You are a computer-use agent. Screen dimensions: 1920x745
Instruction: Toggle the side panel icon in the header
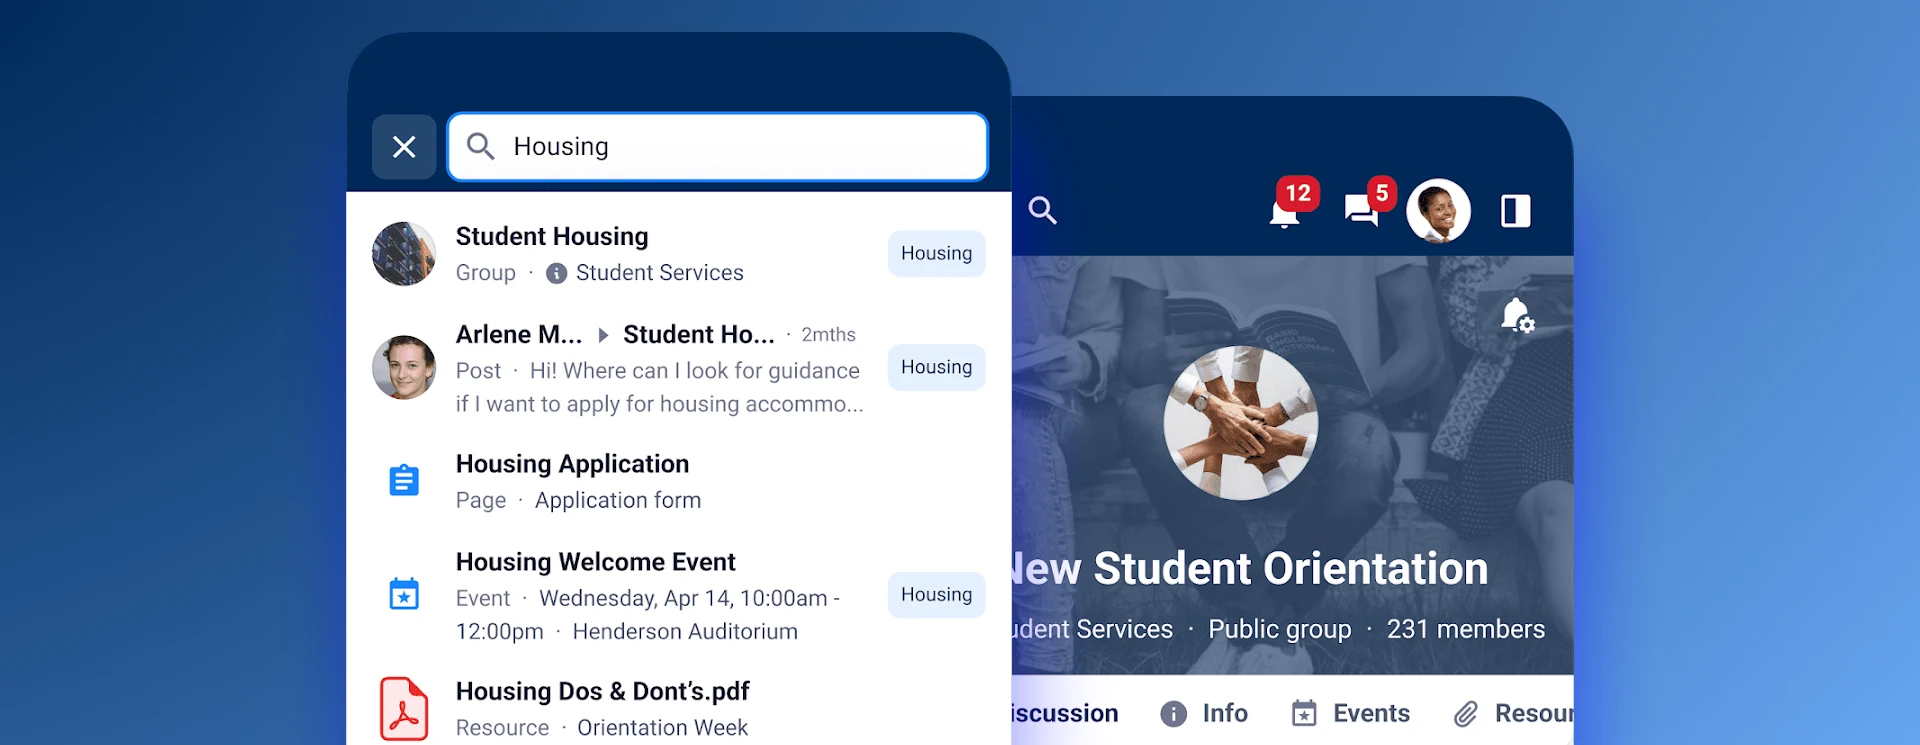coord(1516,211)
